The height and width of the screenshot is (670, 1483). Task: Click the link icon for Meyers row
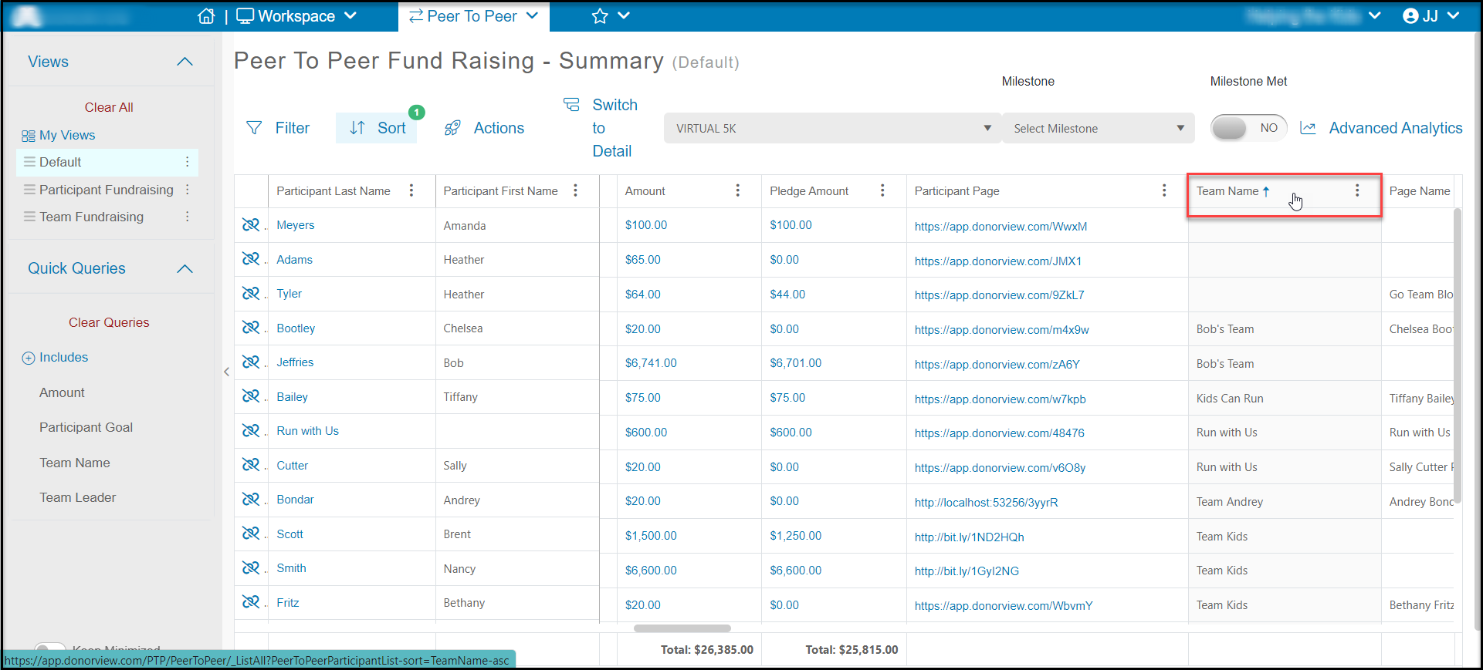[x=250, y=225]
